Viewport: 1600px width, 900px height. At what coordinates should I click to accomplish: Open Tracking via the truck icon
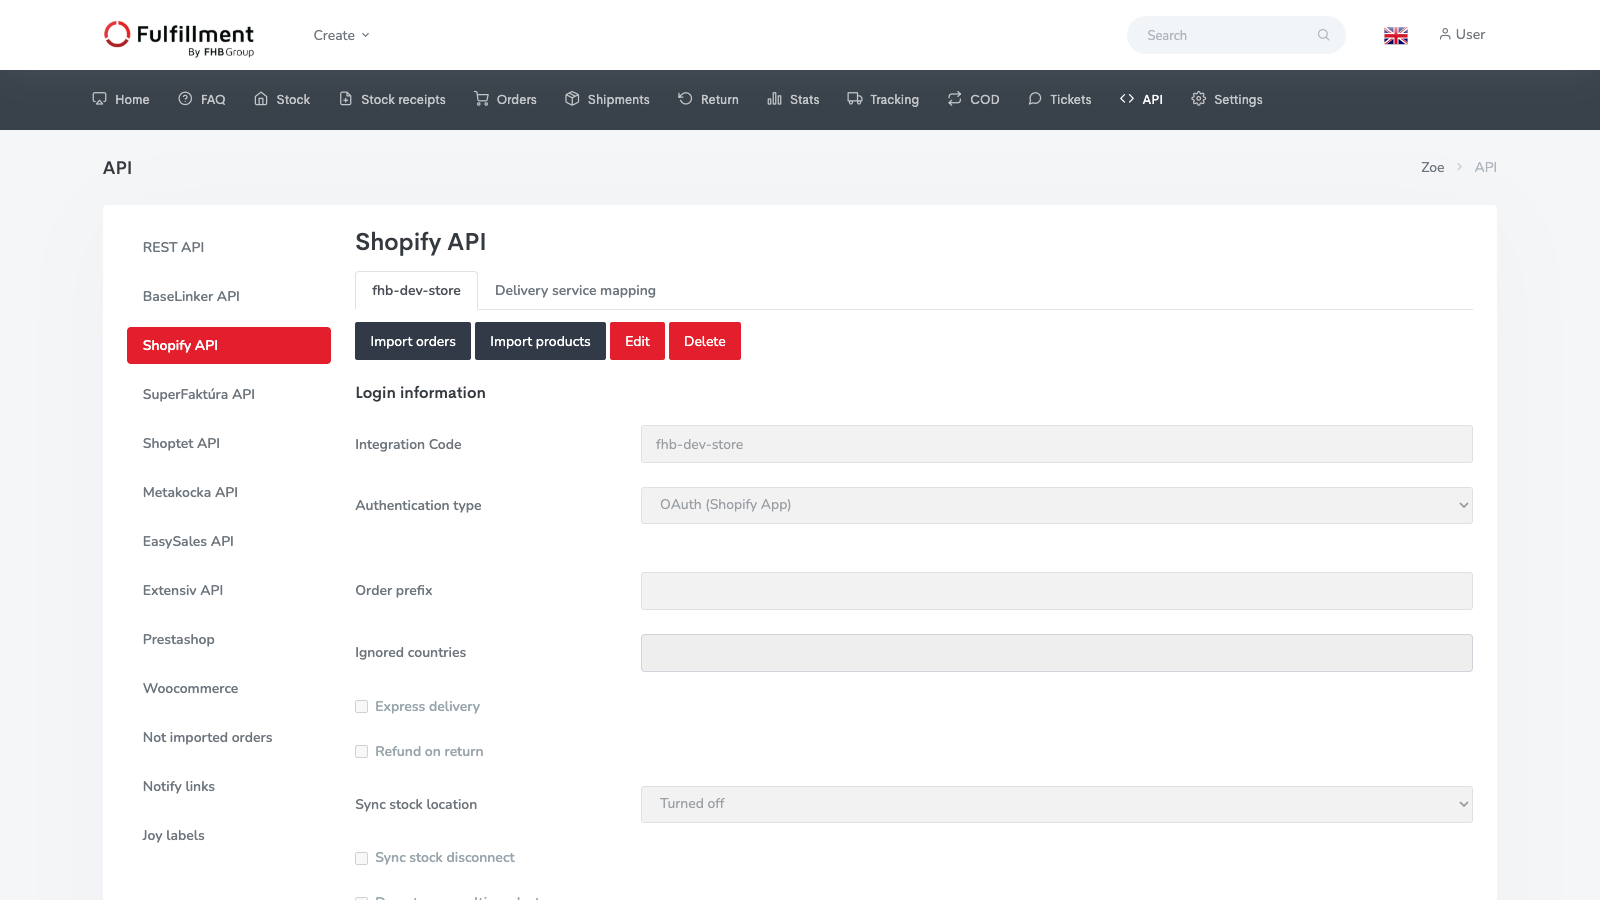854,99
